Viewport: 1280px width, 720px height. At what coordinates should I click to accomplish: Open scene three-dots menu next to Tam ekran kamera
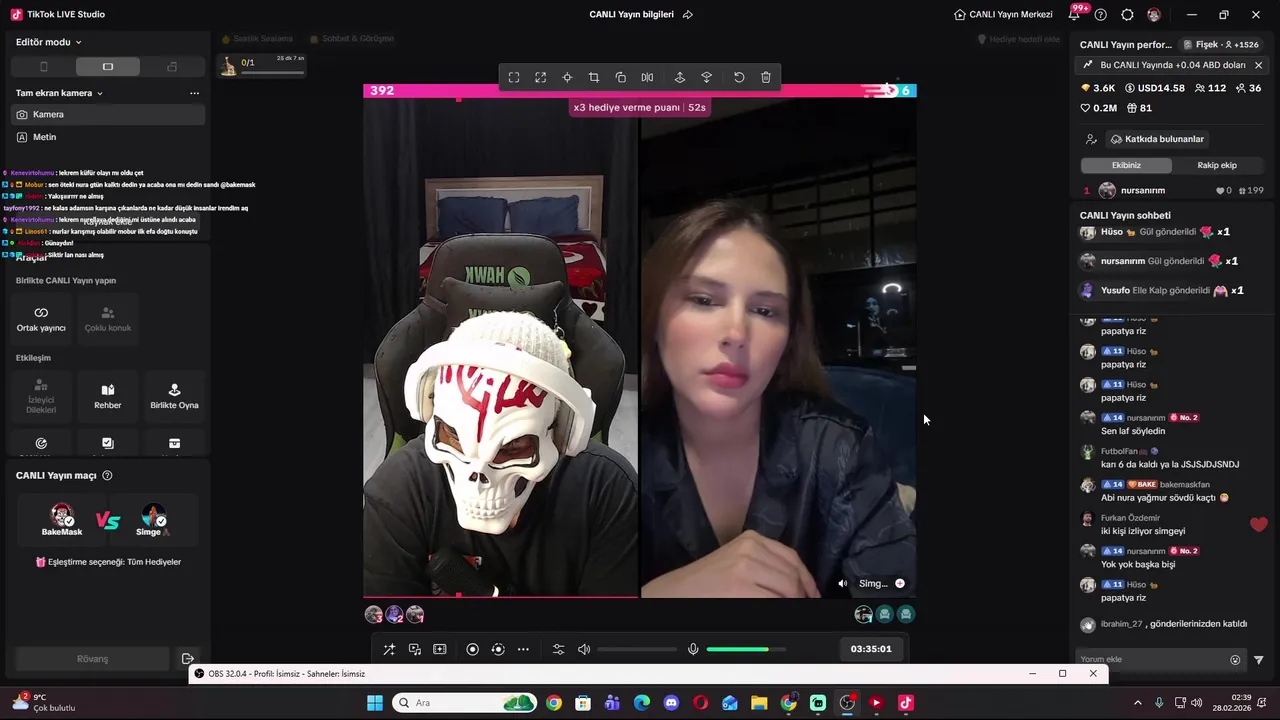click(x=194, y=93)
